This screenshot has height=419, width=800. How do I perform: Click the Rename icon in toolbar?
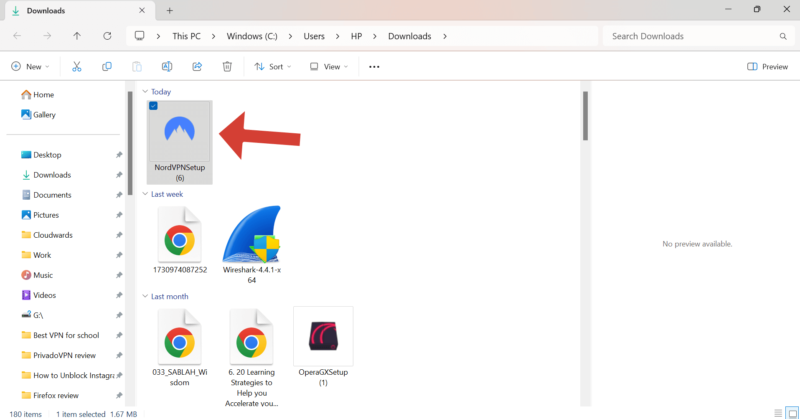click(x=167, y=66)
